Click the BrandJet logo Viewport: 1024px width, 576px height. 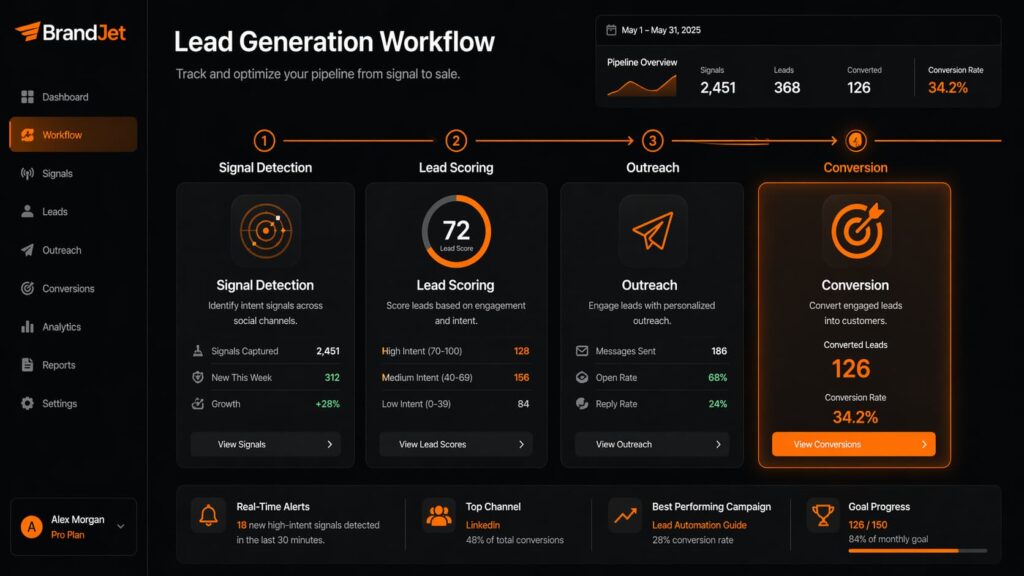click(70, 33)
